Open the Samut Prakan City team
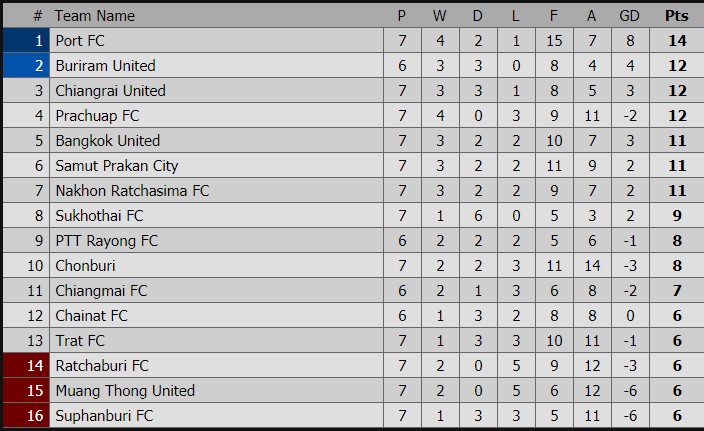704x431 pixels. point(117,166)
